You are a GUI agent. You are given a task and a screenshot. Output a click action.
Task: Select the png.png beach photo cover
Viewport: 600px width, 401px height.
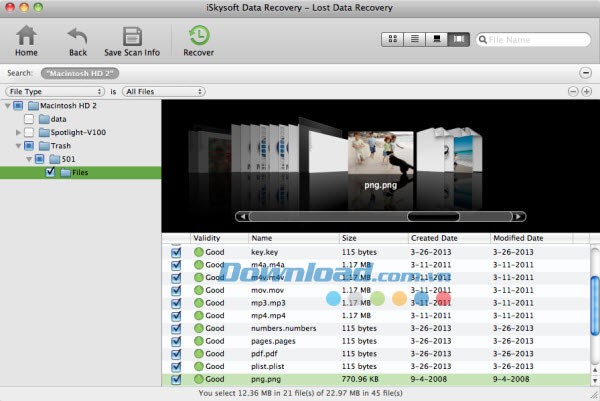point(381,153)
